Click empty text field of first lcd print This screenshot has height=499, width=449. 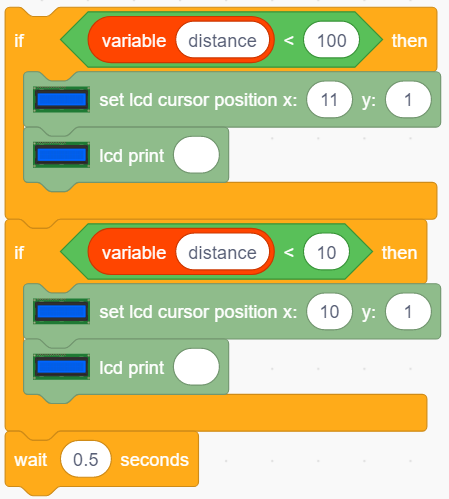(x=196, y=155)
